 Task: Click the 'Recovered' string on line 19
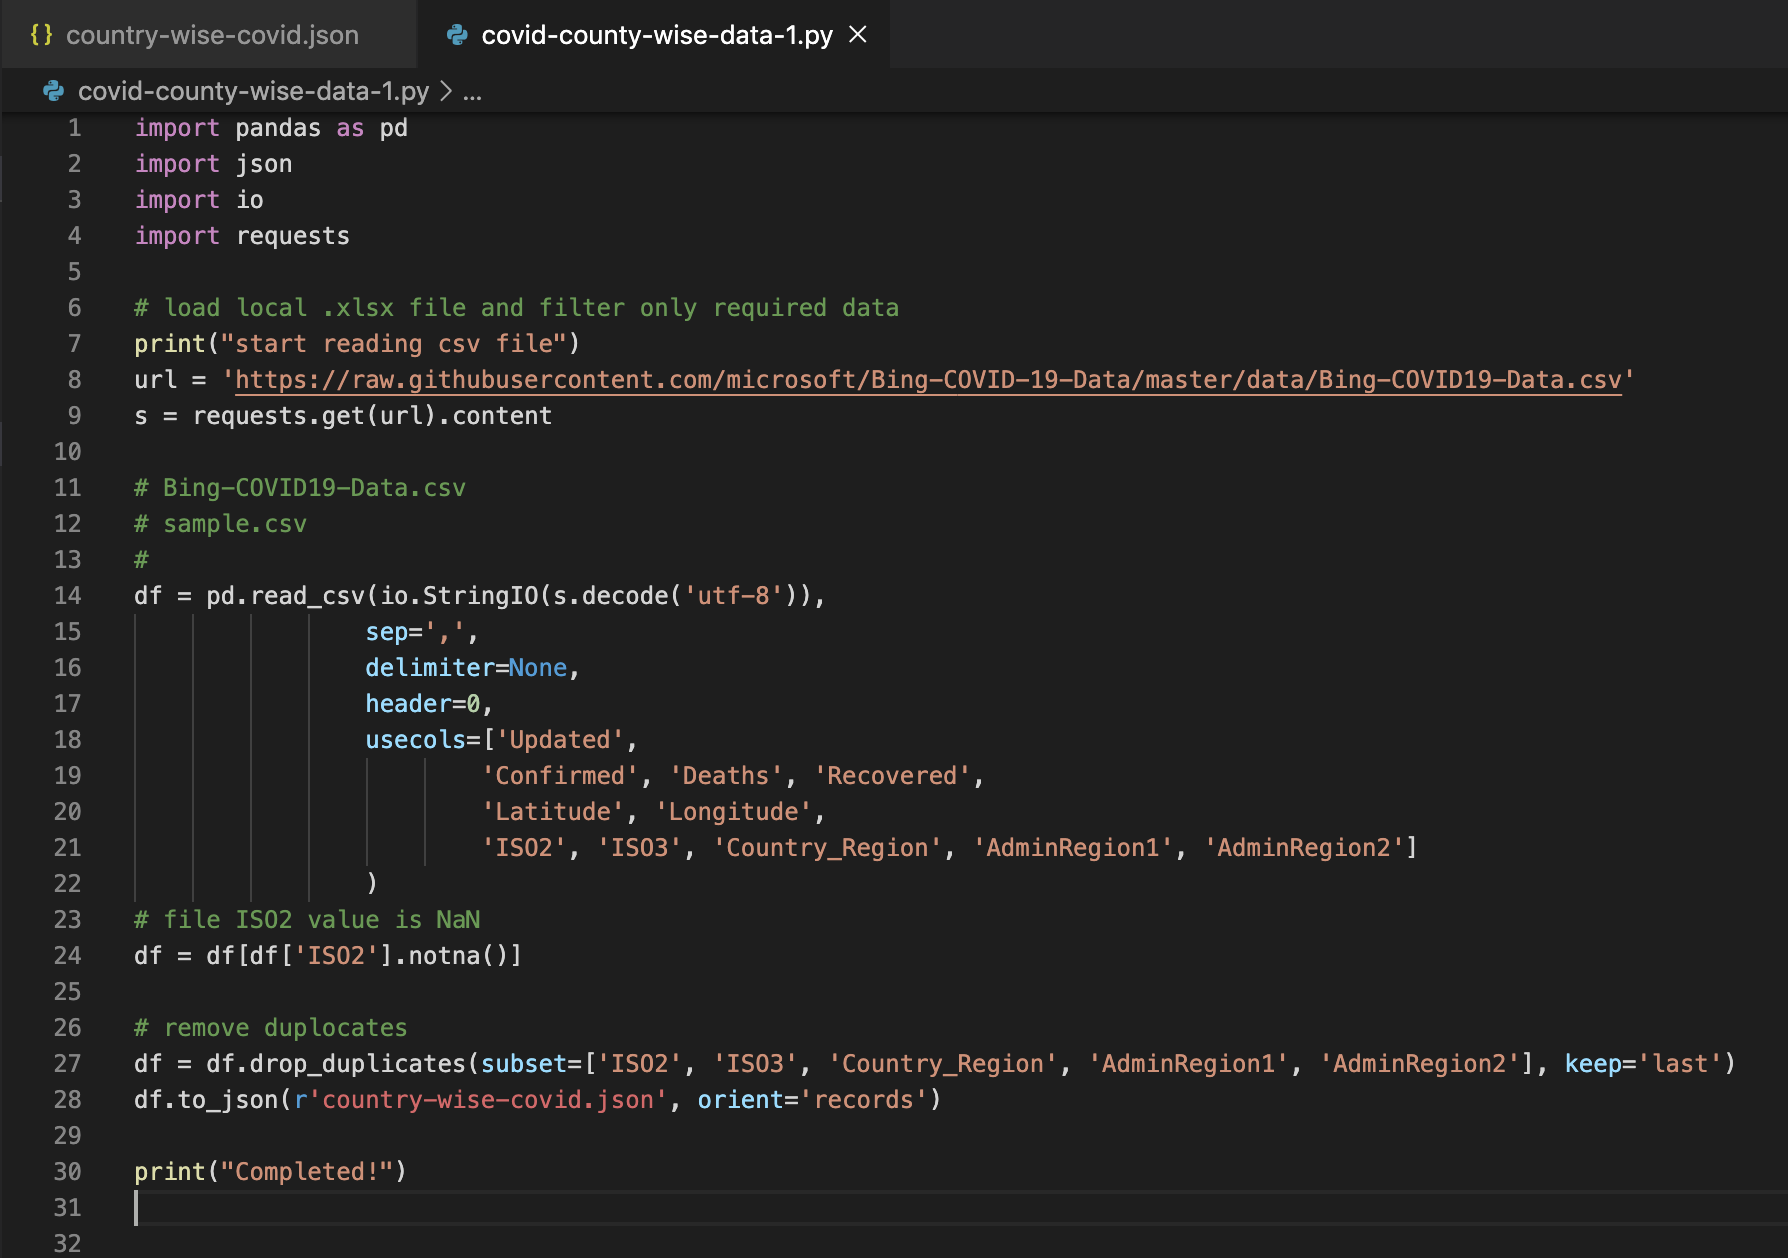coord(891,776)
